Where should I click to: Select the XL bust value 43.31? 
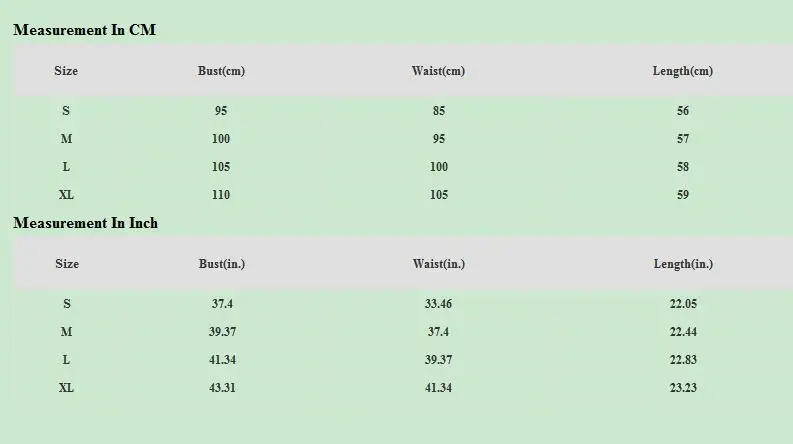222,388
